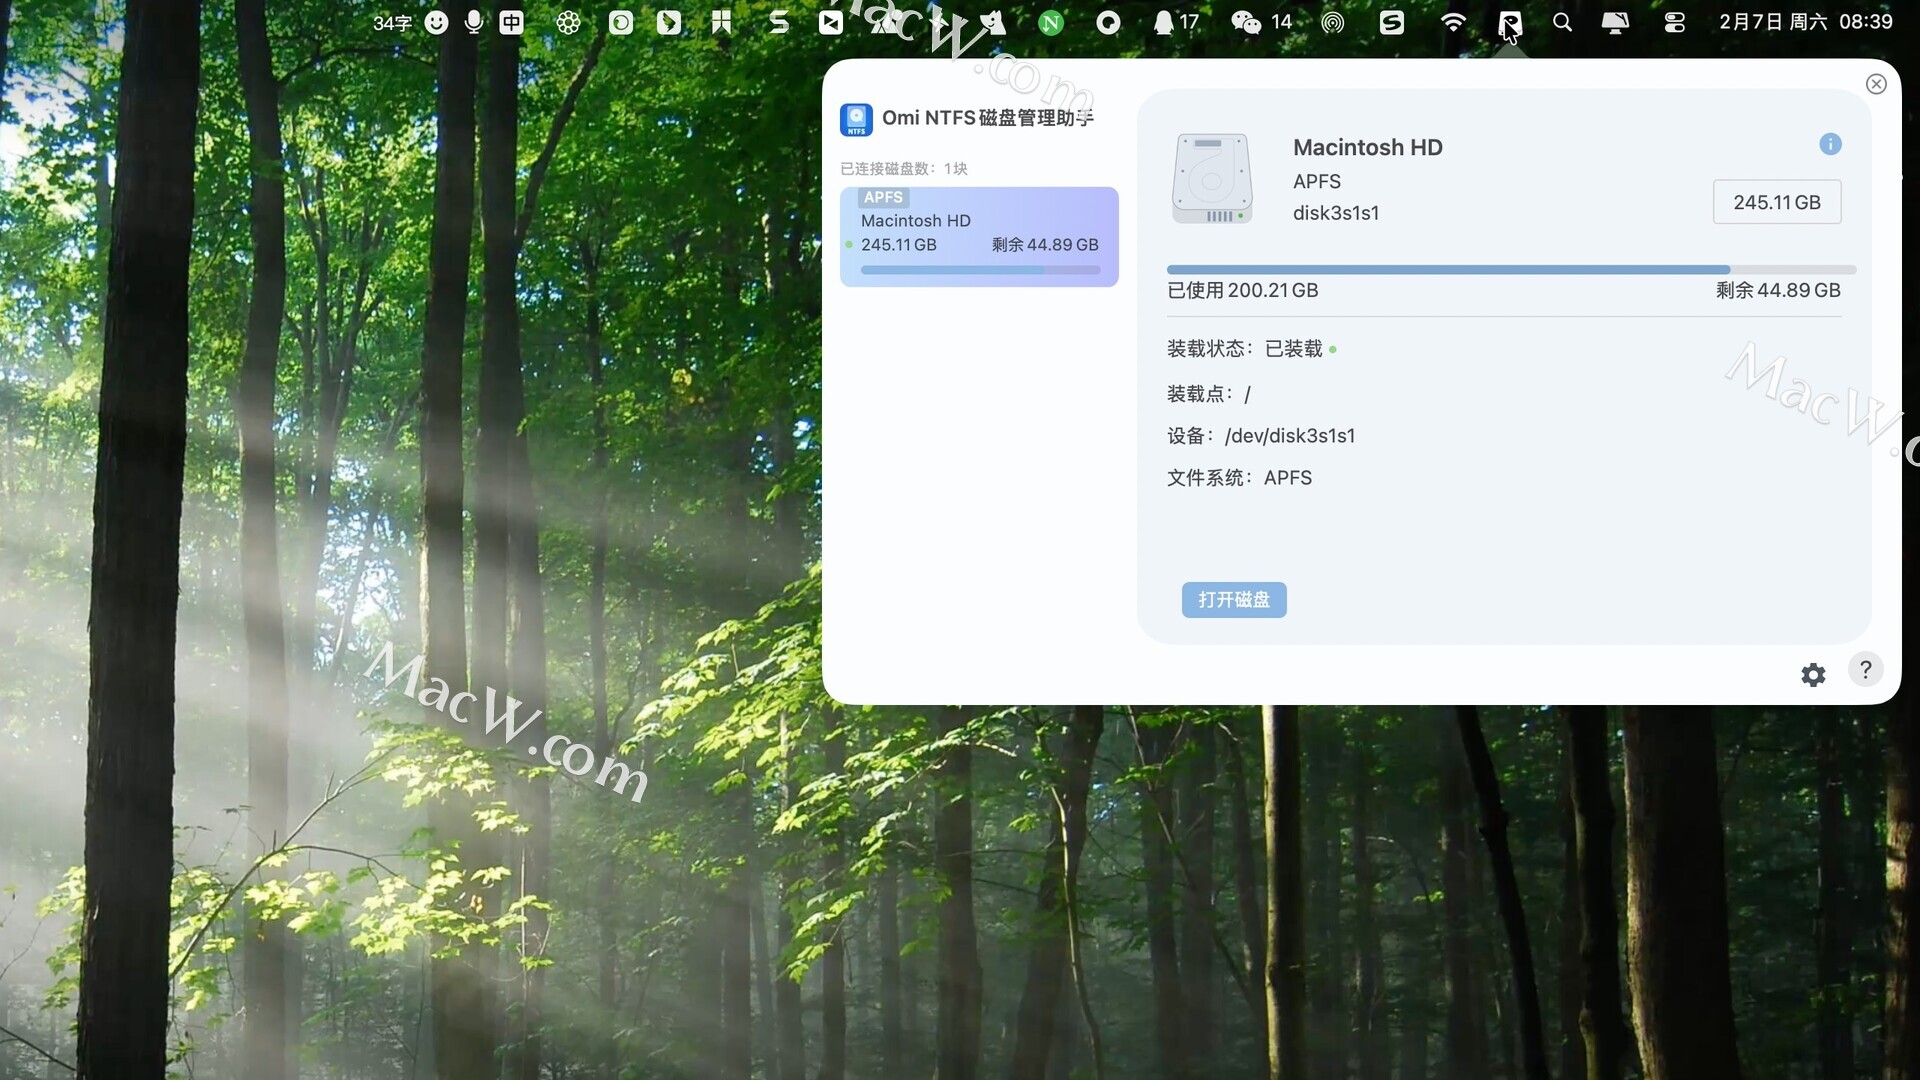
Task: Click the Wi-Fi status icon
Action: [x=1453, y=22]
